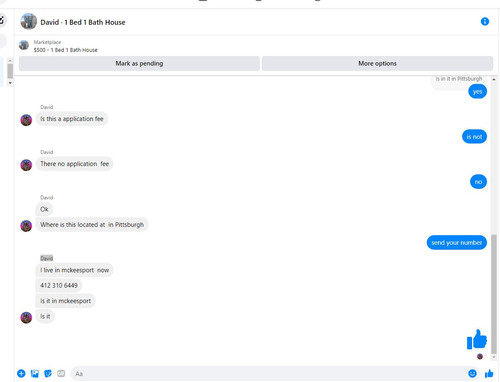
Task: Click the small seen-by avatar under the thumbs-up
Action: 480,356
